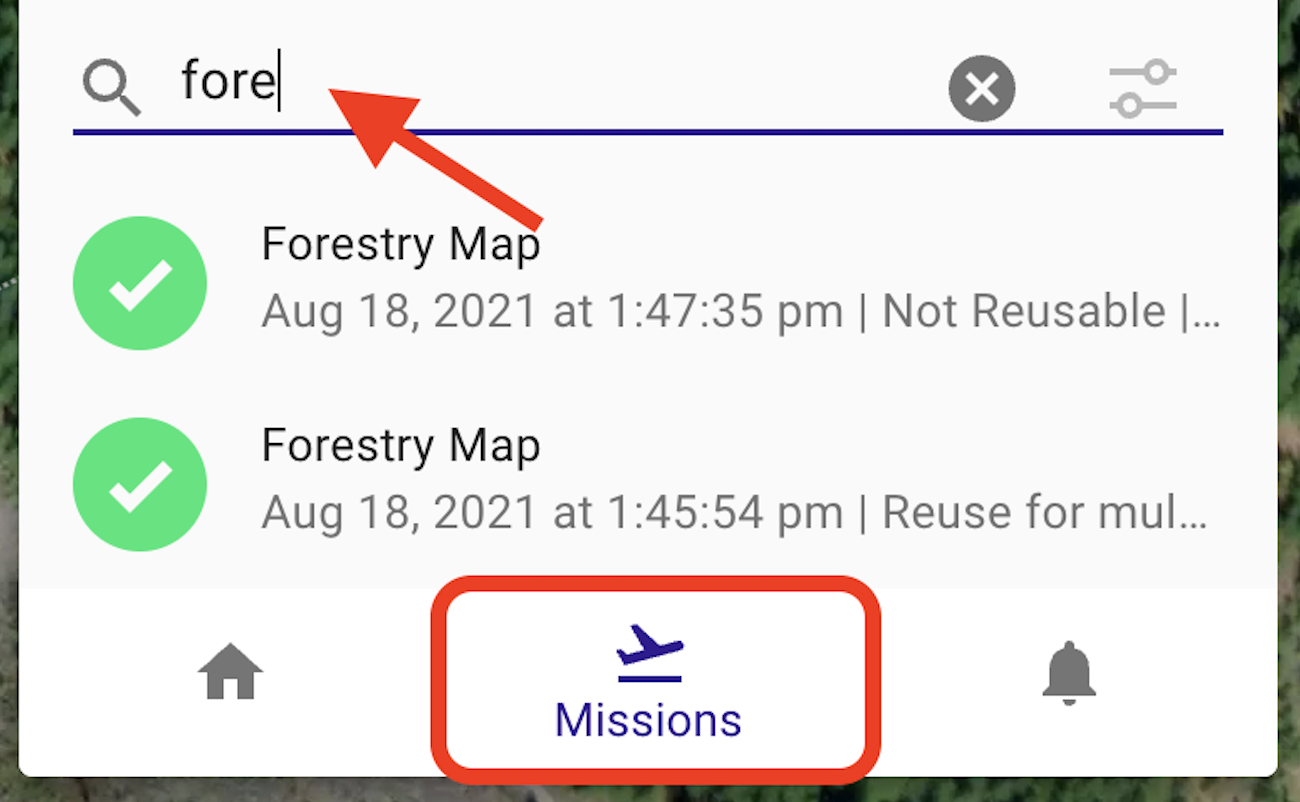This screenshot has height=802, width=1300.
Task: Go to the Home tab icon
Action: click(231, 672)
